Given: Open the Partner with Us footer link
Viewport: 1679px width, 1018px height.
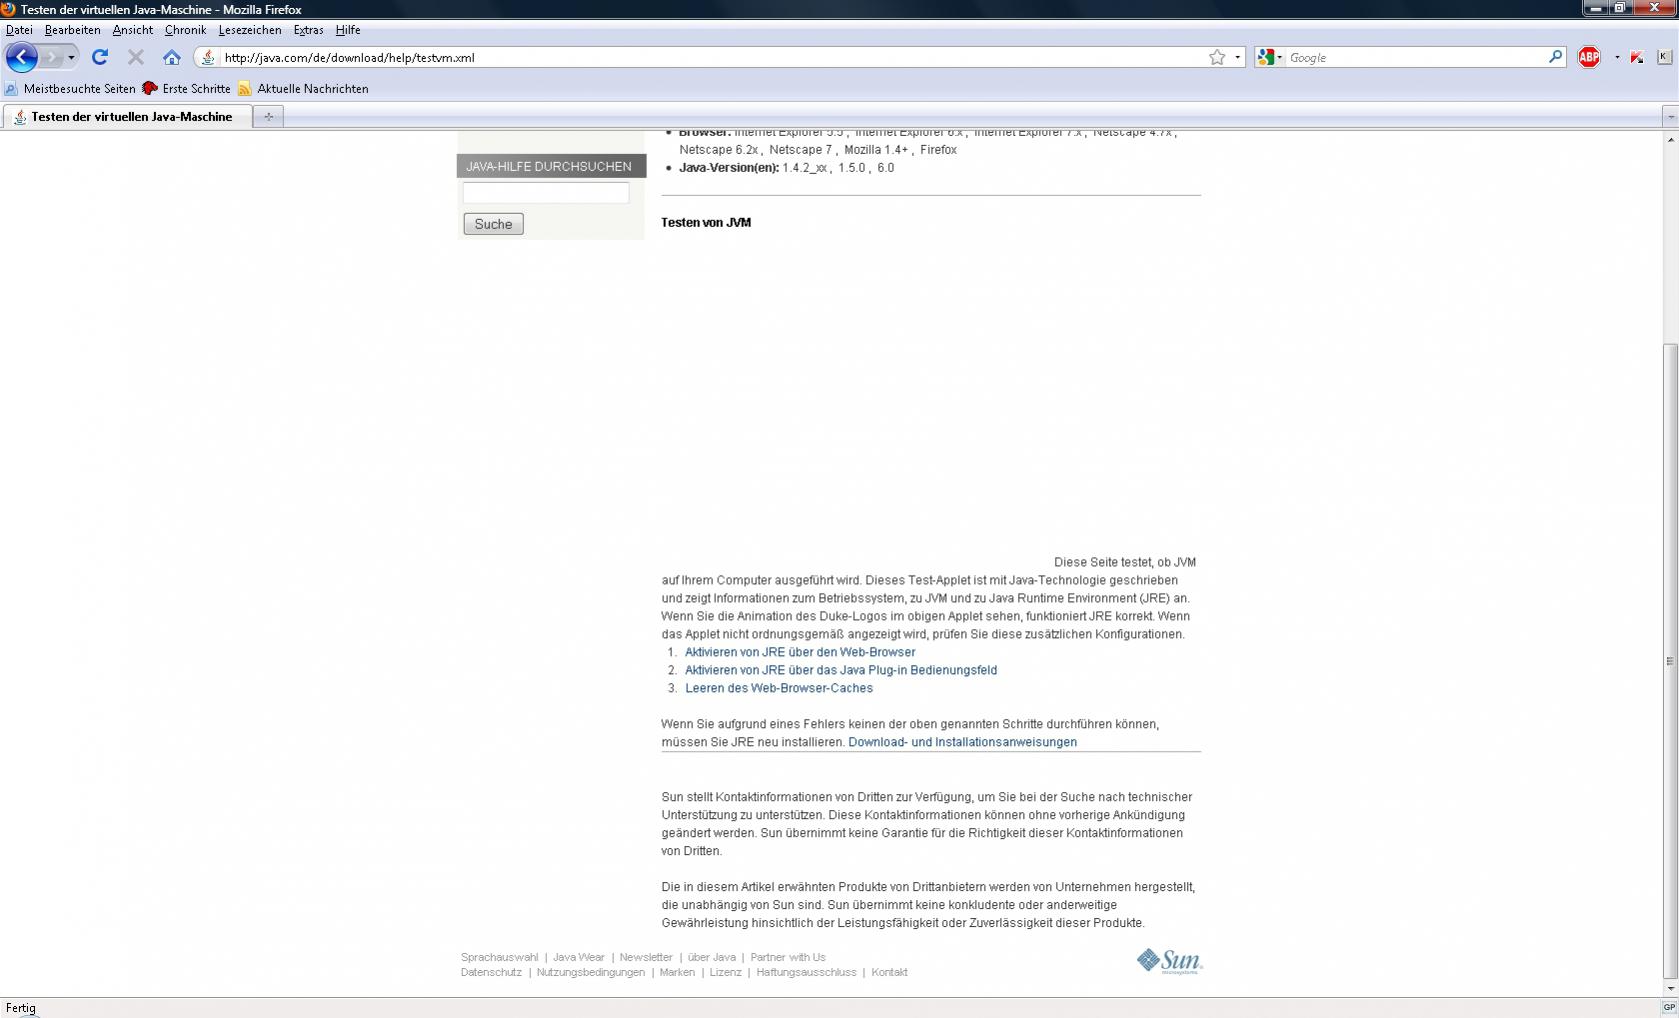Looking at the screenshot, I should [x=788, y=957].
